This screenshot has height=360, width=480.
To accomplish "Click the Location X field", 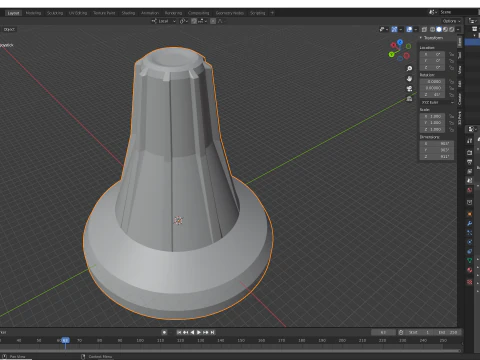I will pyautogui.click(x=432, y=54).
